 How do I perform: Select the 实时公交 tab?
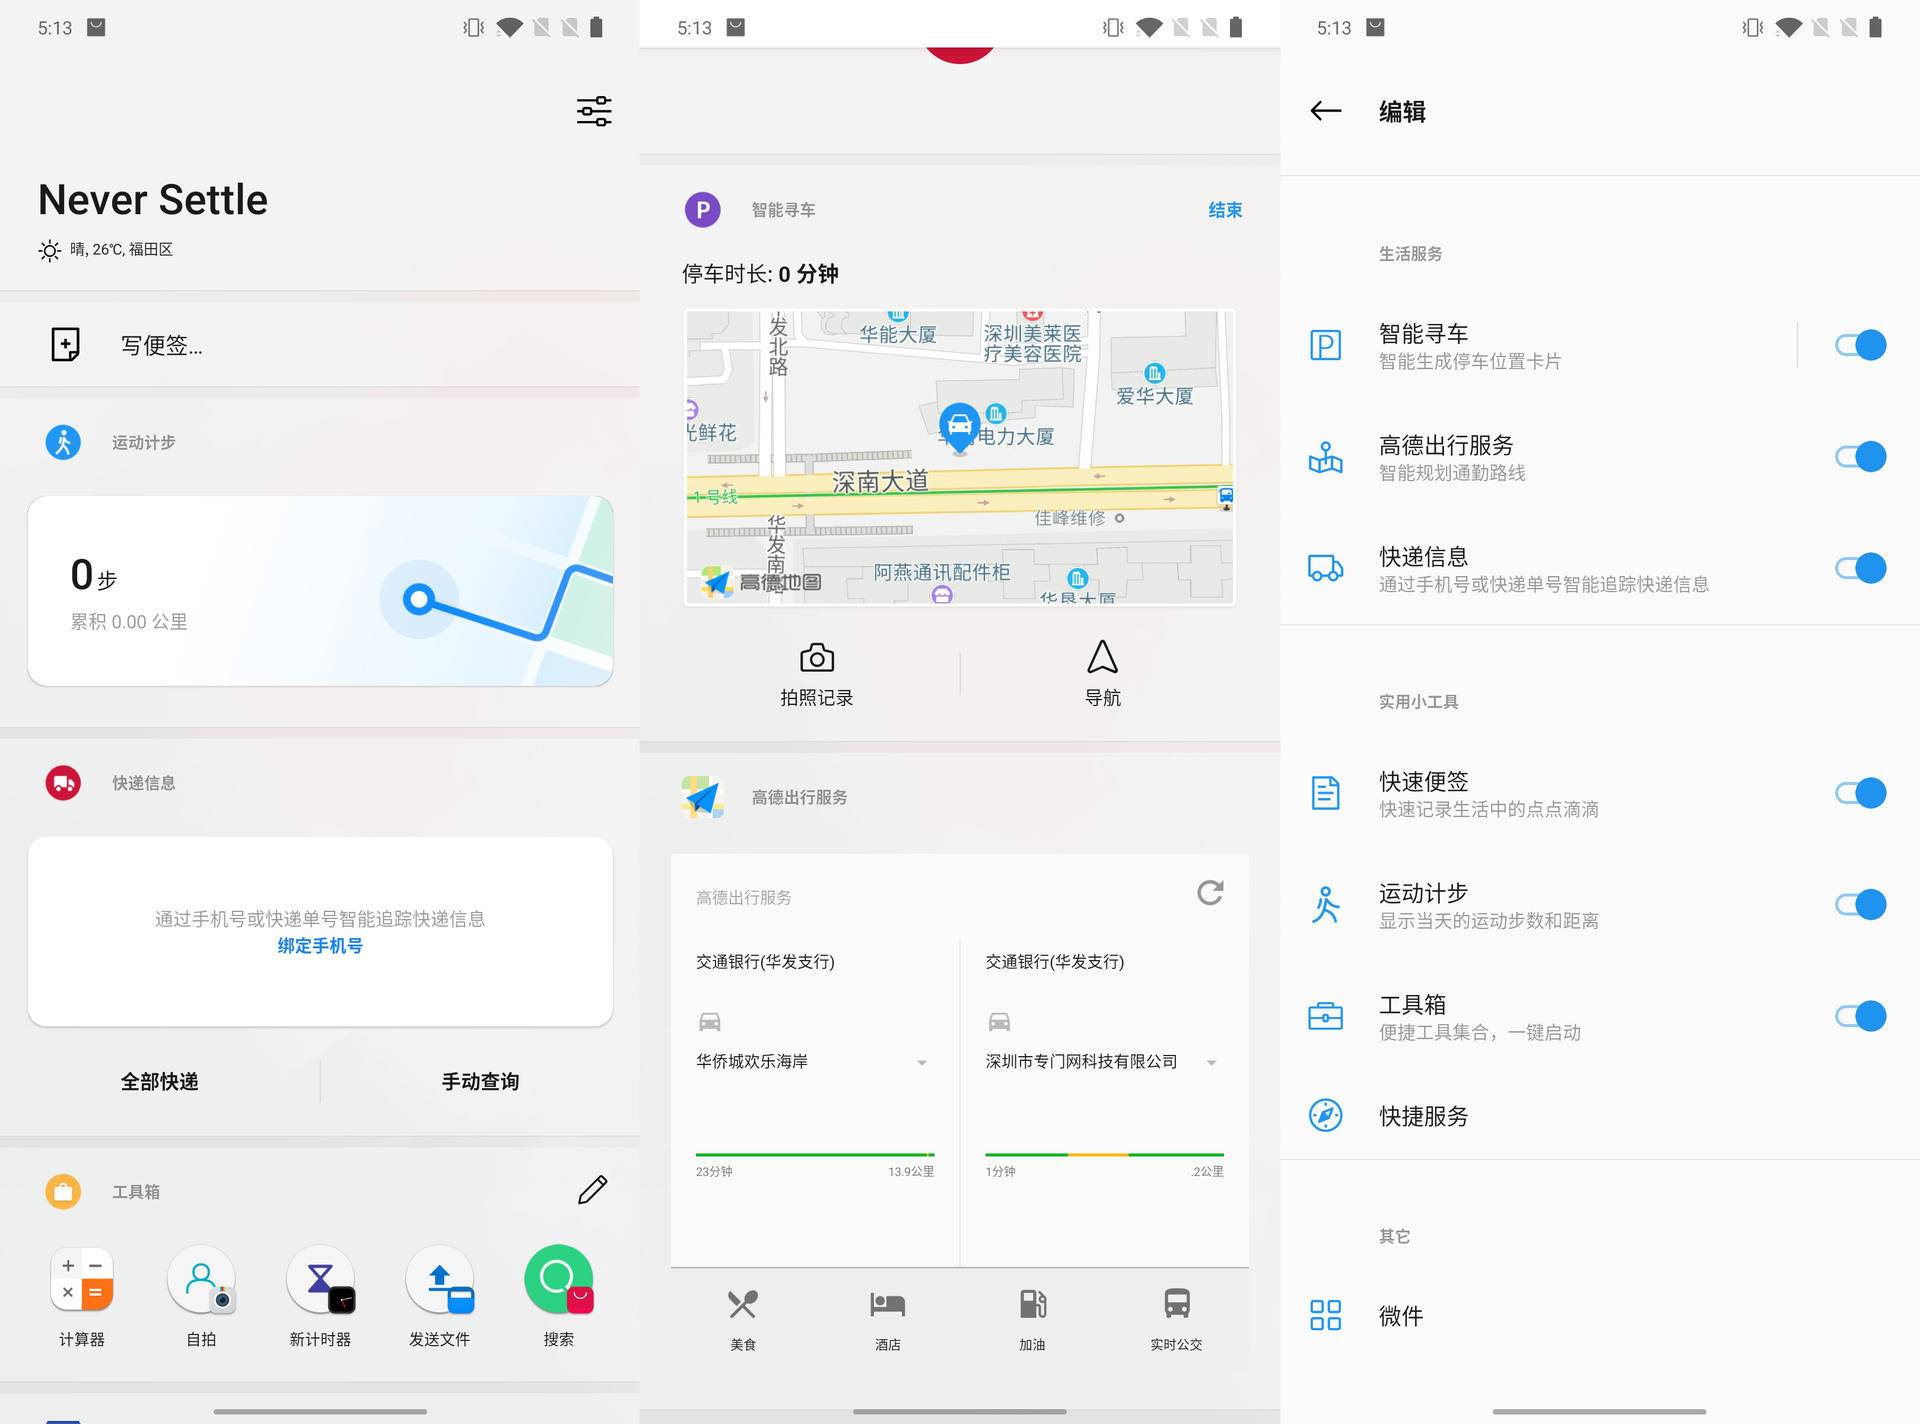click(1176, 1318)
